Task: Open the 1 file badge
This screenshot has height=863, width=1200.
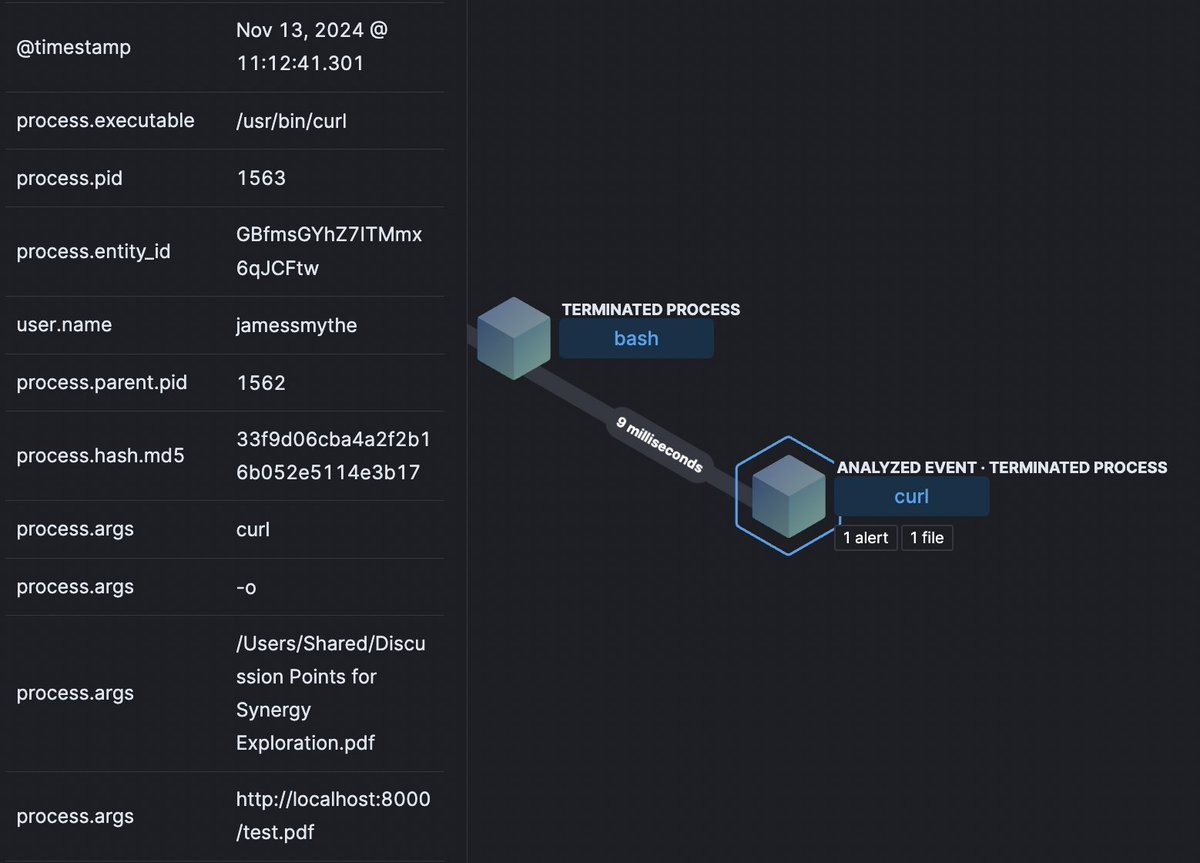Action: pyautogui.click(x=926, y=538)
